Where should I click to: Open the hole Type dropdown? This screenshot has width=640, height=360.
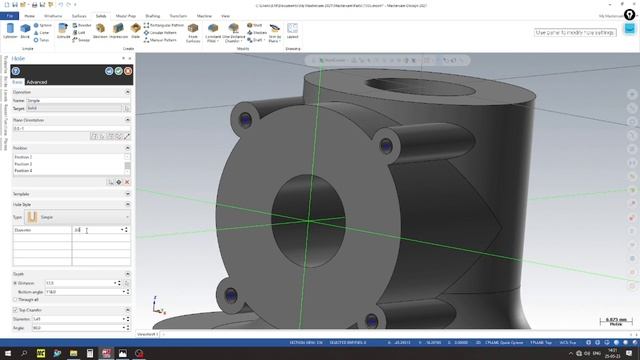pyautogui.click(x=78, y=217)
